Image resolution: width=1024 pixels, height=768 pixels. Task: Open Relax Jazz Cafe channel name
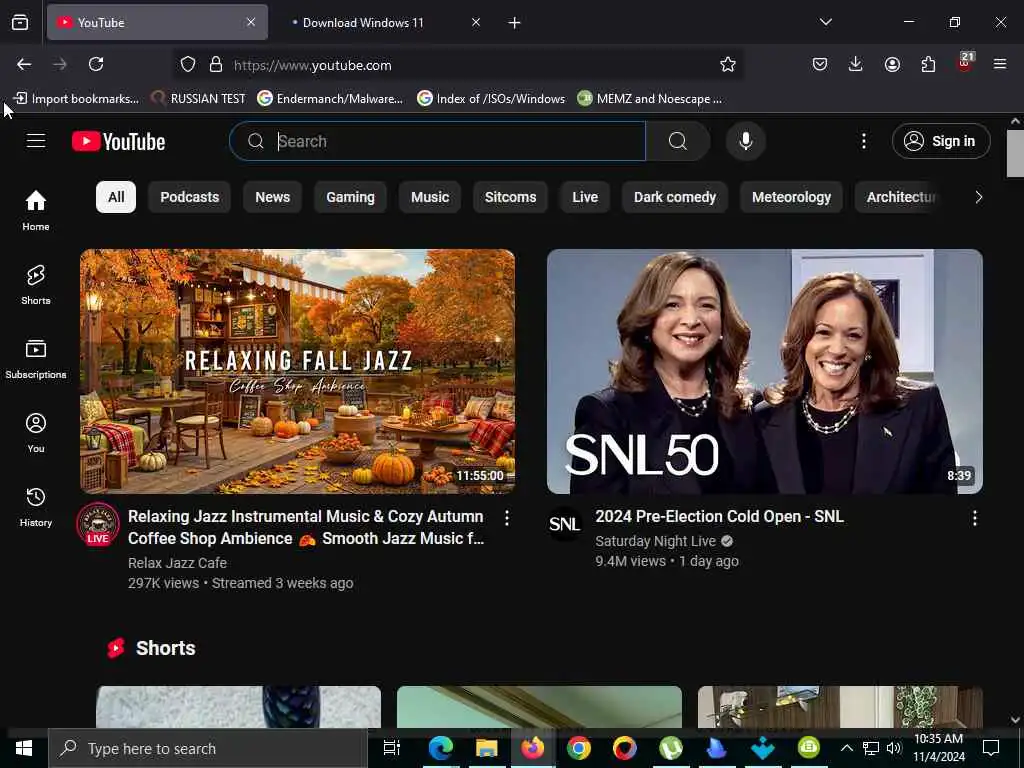(x=177, y=563)
